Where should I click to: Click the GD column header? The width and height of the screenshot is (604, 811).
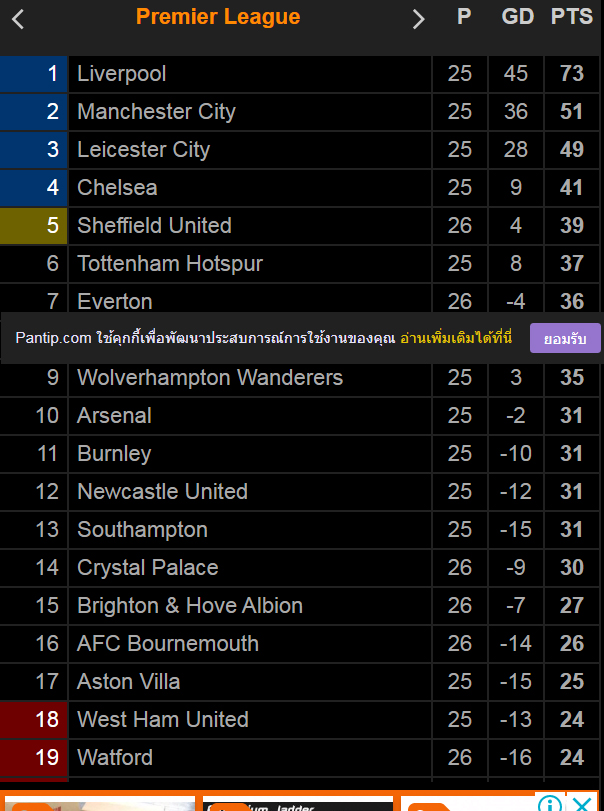click(517, 18)
